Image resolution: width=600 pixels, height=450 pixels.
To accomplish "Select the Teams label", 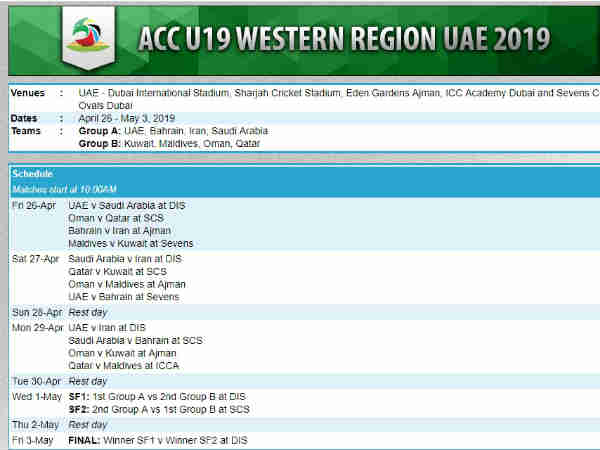I will click(26, 131).
